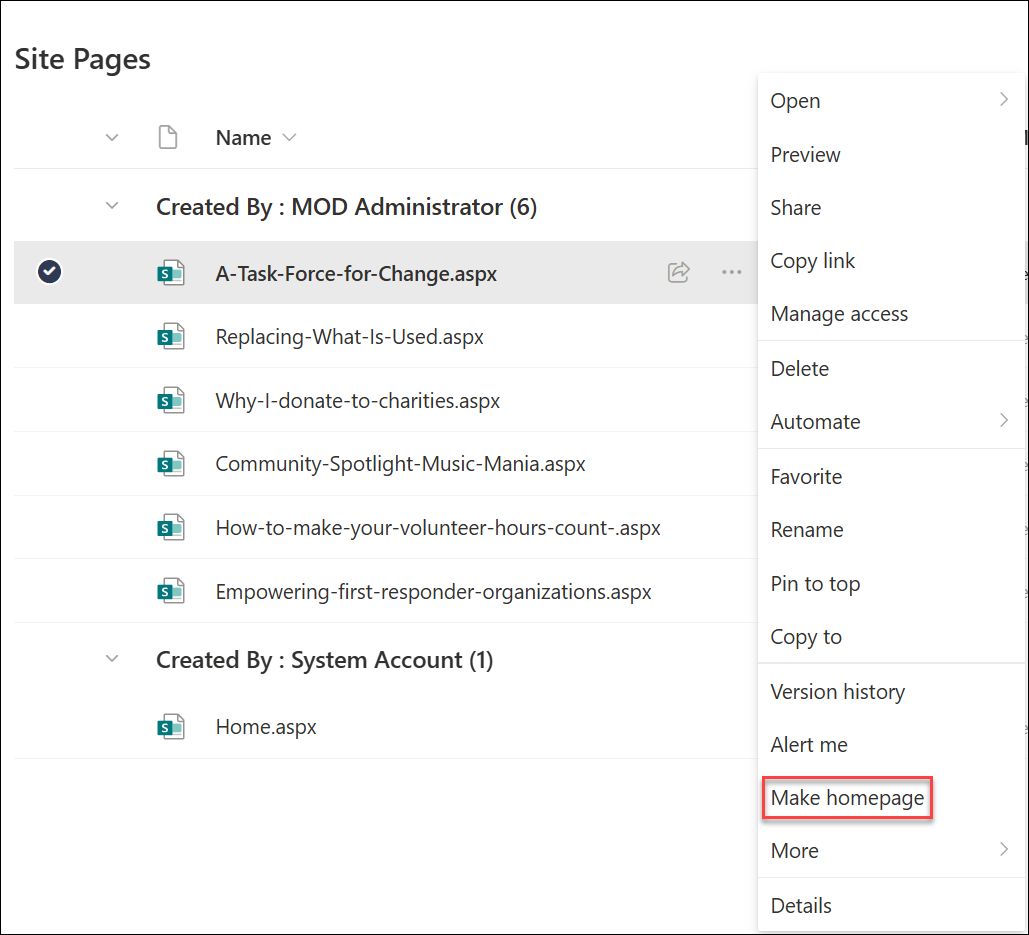Open the ellipsis menu for A-Task-Force-for-Change.aspx
The image size is (1029, 935).
(x=732, y=272)
